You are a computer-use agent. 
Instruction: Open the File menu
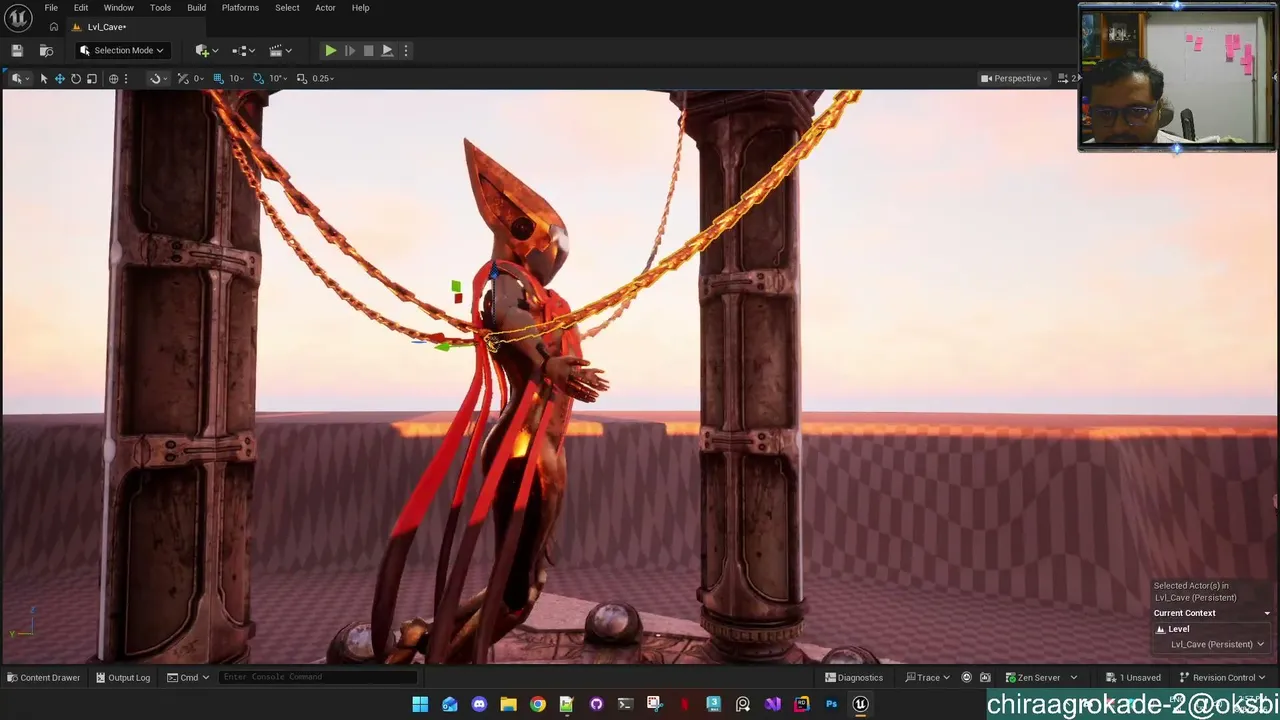point(51,8)
